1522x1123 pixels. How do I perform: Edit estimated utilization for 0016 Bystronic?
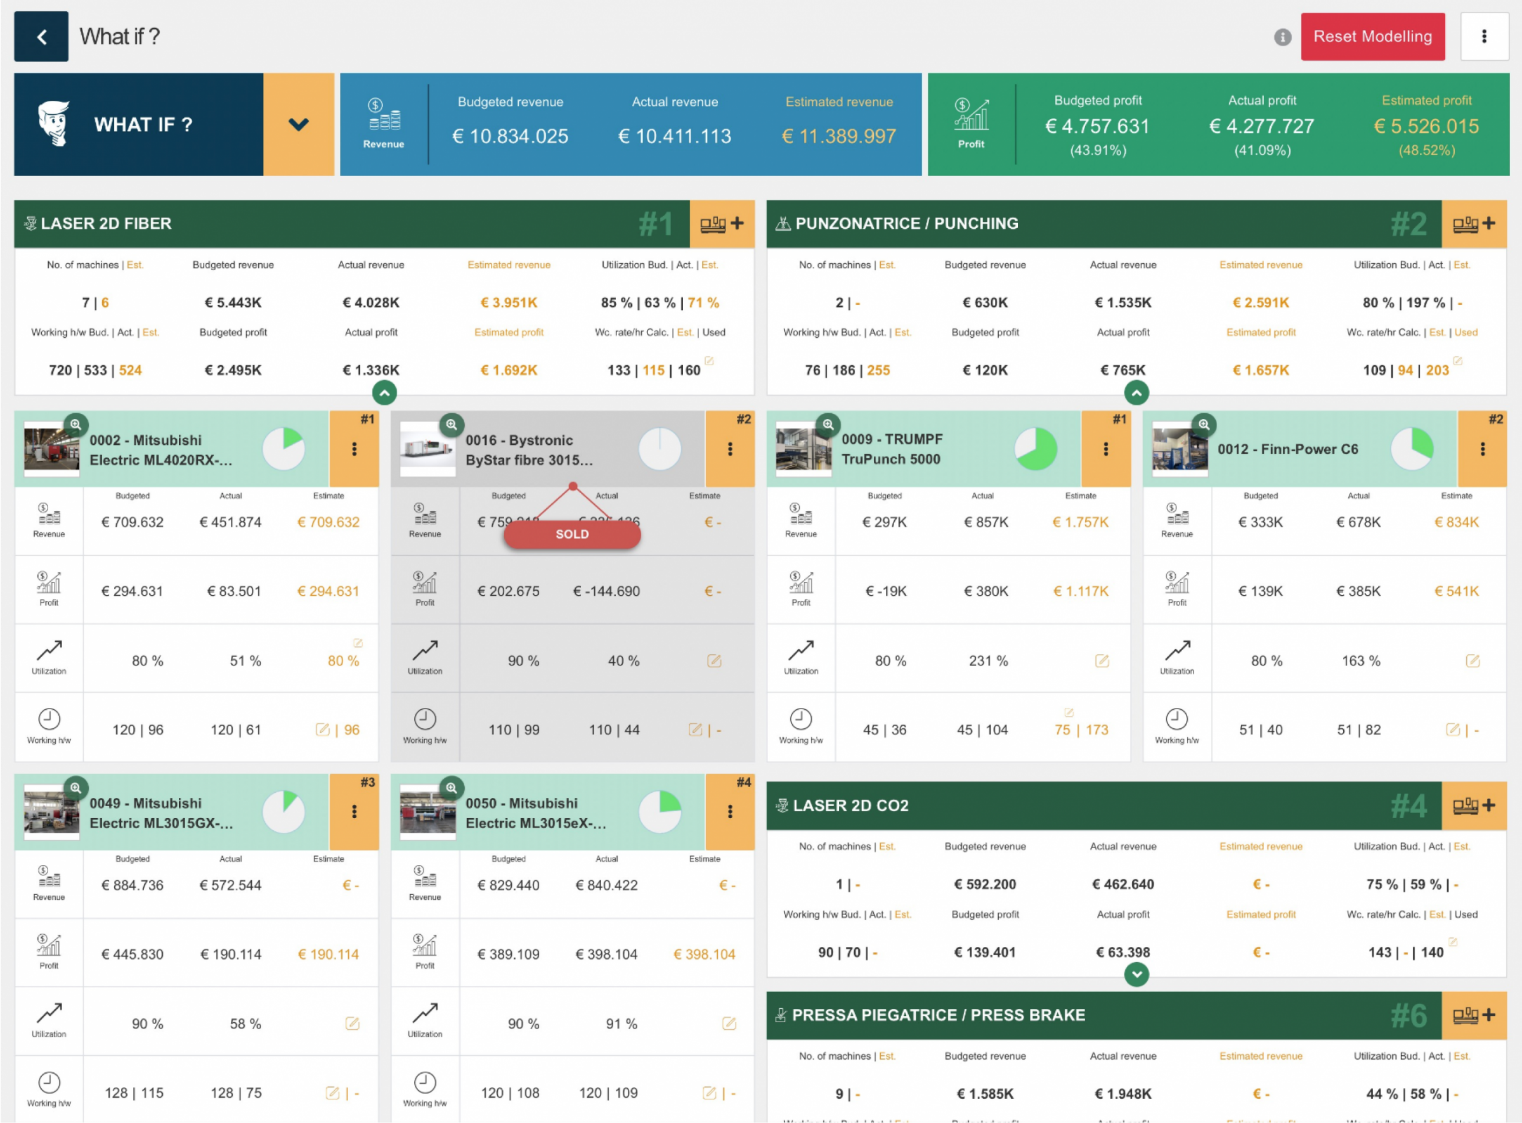click(x=714, y=661)
